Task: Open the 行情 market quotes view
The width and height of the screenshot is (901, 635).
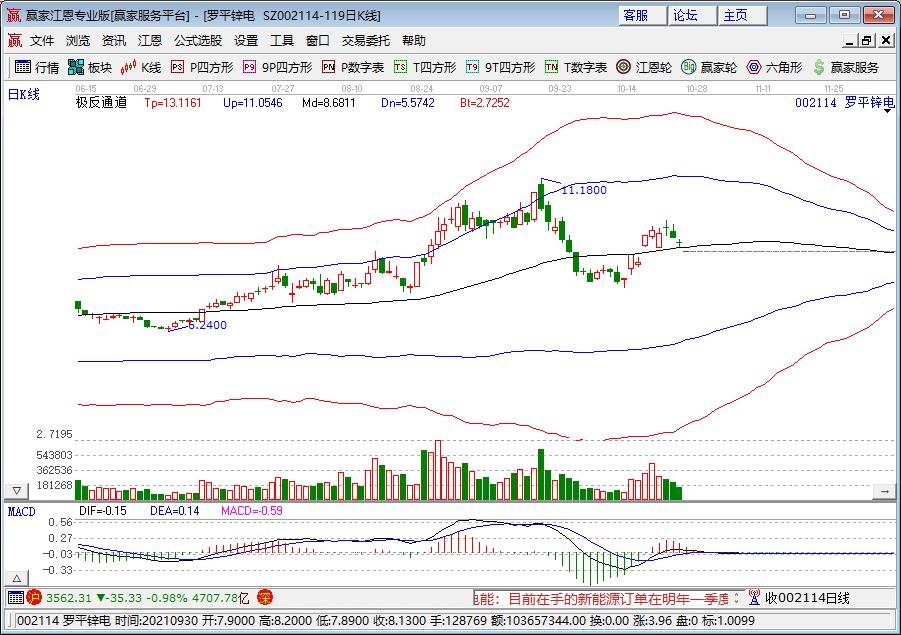Action: coord(36,67)
